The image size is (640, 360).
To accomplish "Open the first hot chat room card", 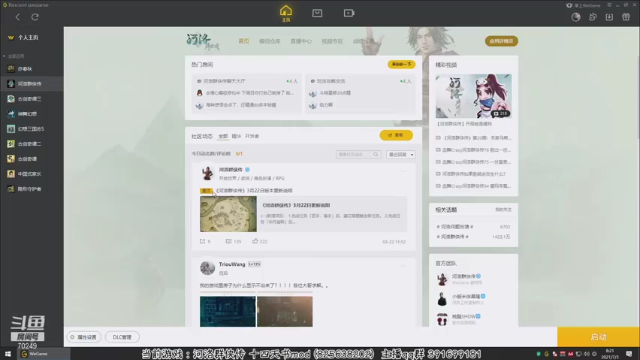I will point(247,93).
